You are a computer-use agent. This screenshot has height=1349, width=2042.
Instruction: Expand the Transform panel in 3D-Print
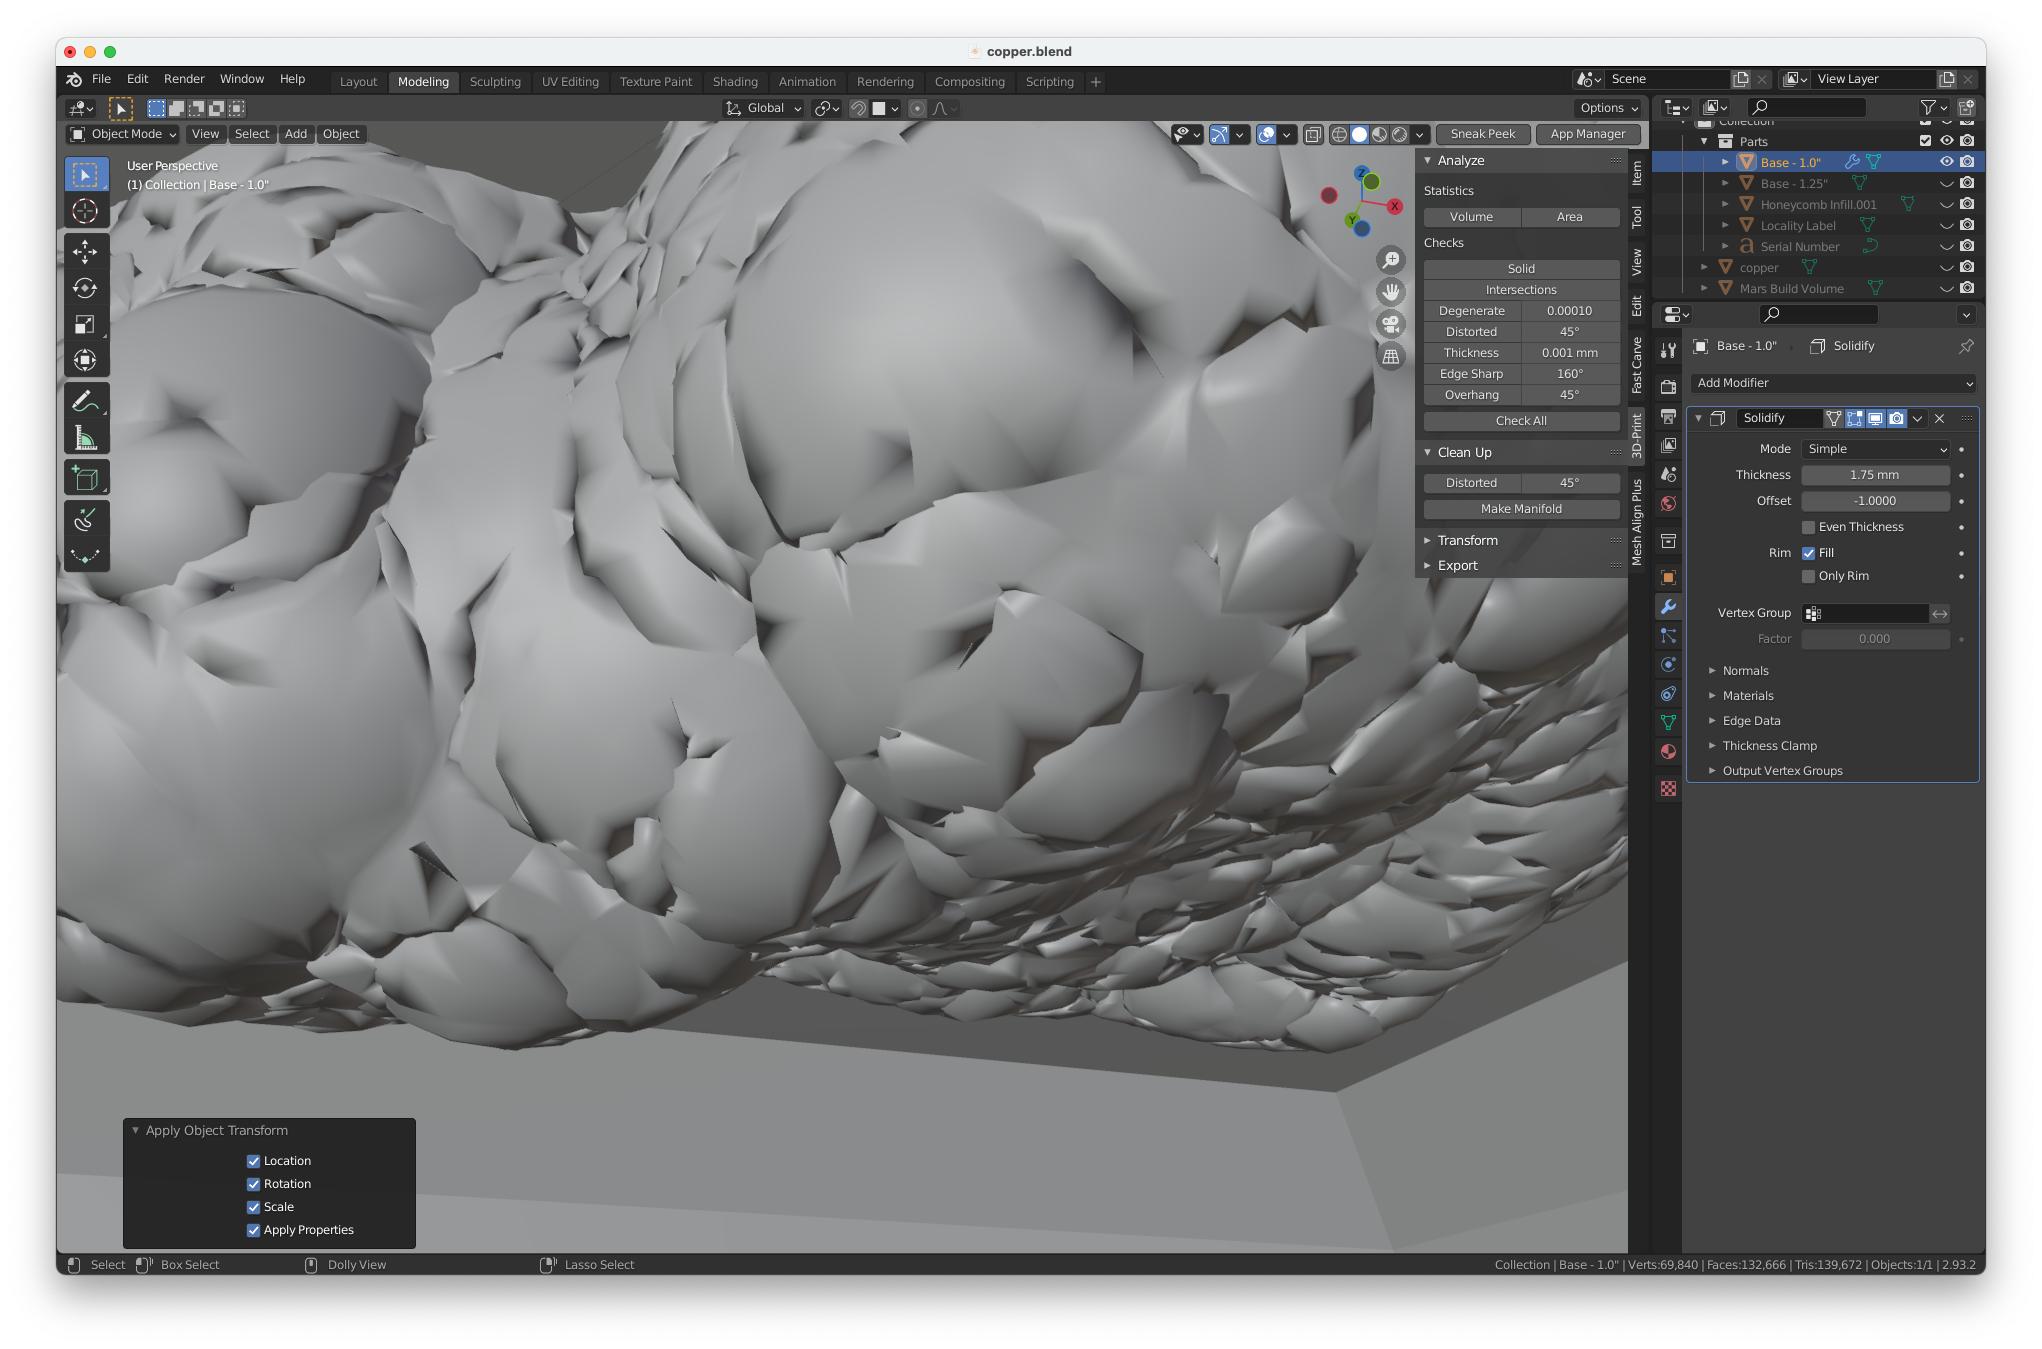click(x=1467, y=541)
